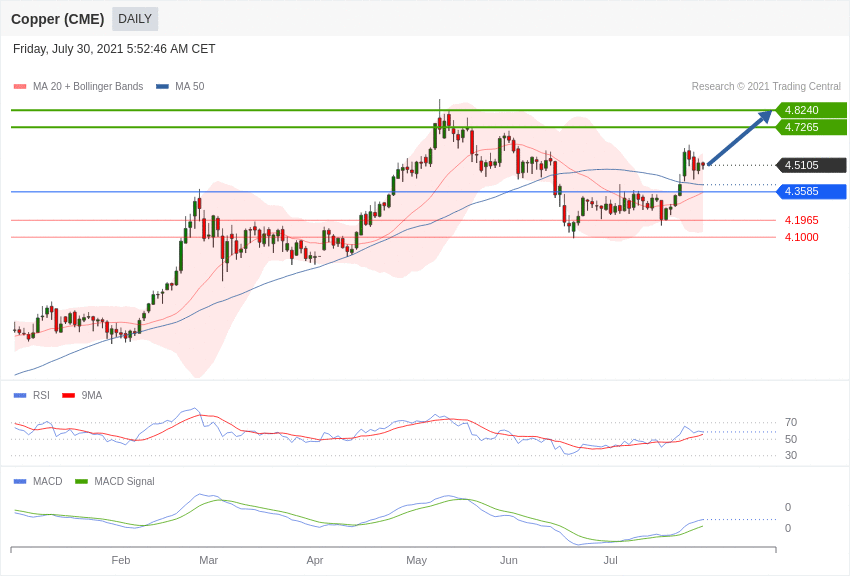Image resolution: width=850 pixels, height=576 pixels.
Task: Click the 'RSI' legend text
Action: [x=41, y=396]
